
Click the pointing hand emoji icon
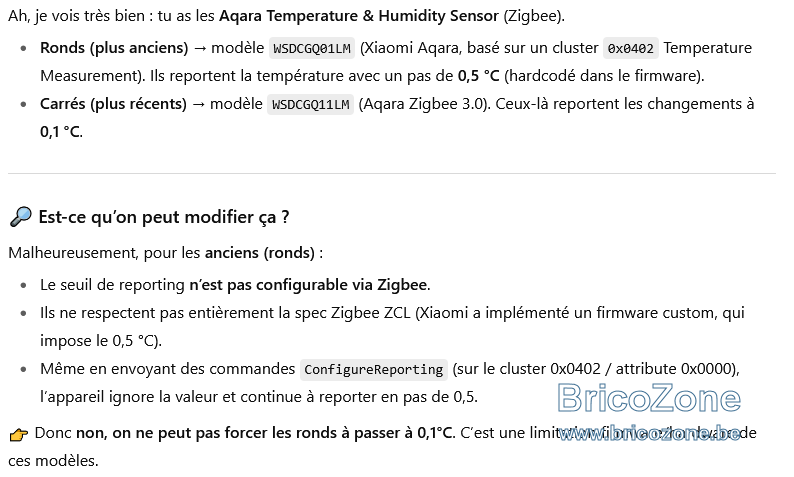[19, 434]
